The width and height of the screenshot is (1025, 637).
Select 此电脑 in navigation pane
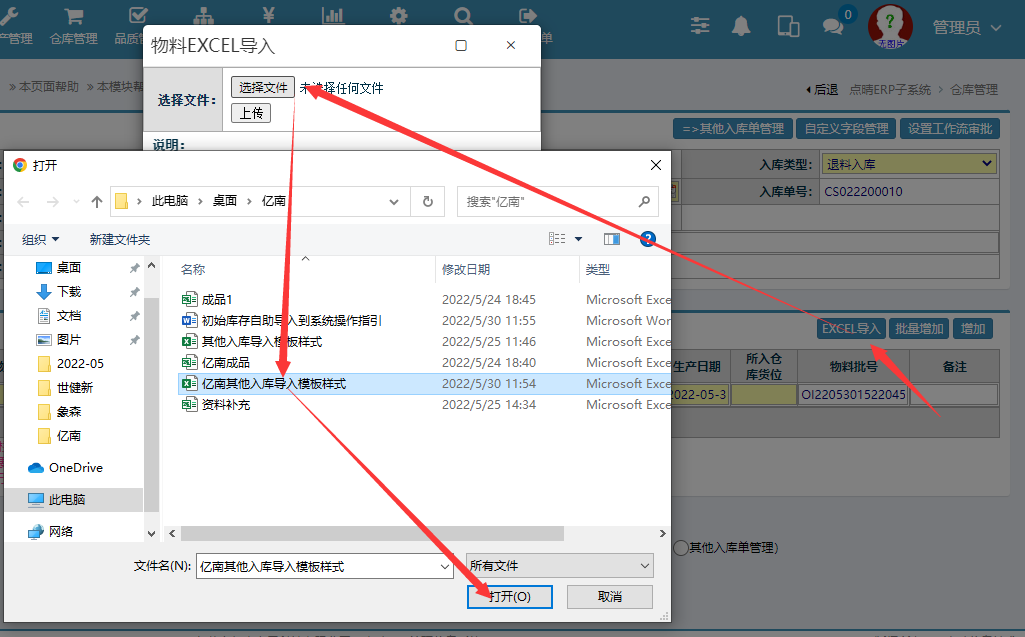67,499
